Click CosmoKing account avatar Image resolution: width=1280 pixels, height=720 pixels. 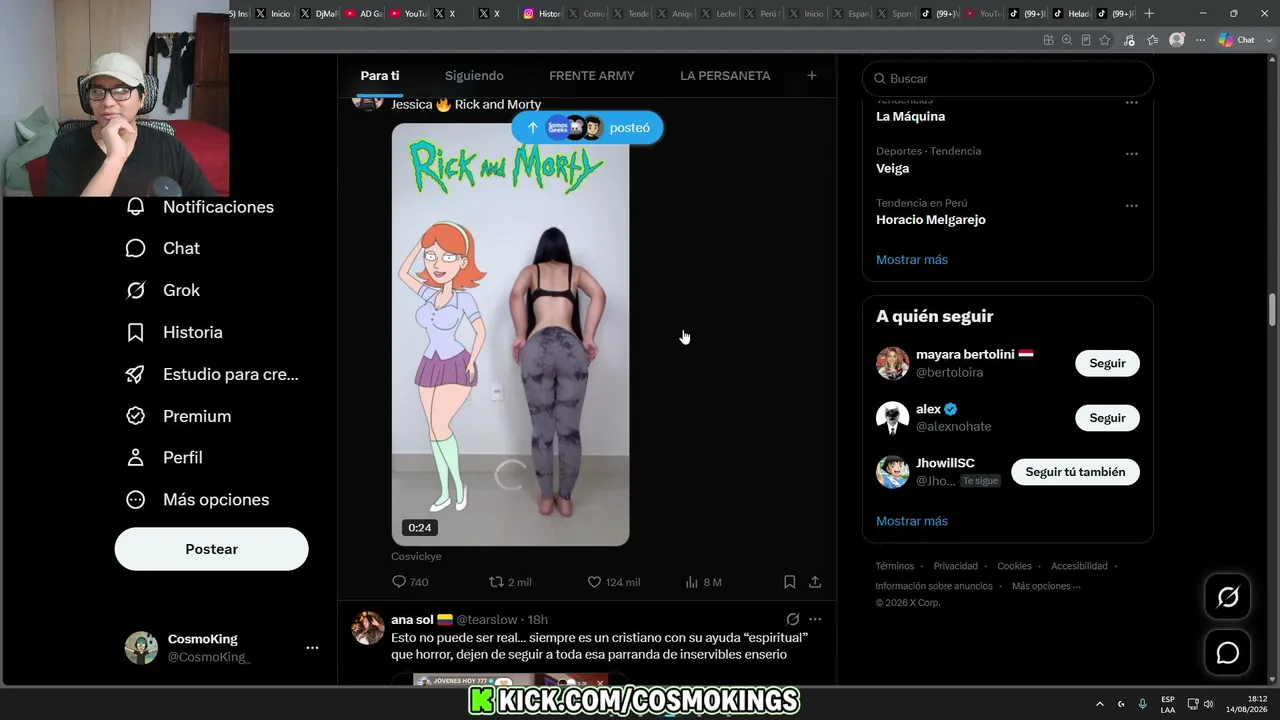[x=141, y=648]
